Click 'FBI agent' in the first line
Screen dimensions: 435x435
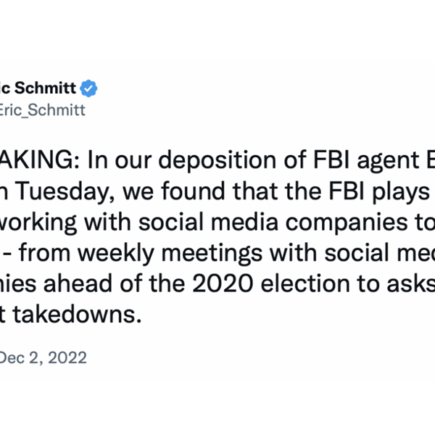tap(366, 162)
